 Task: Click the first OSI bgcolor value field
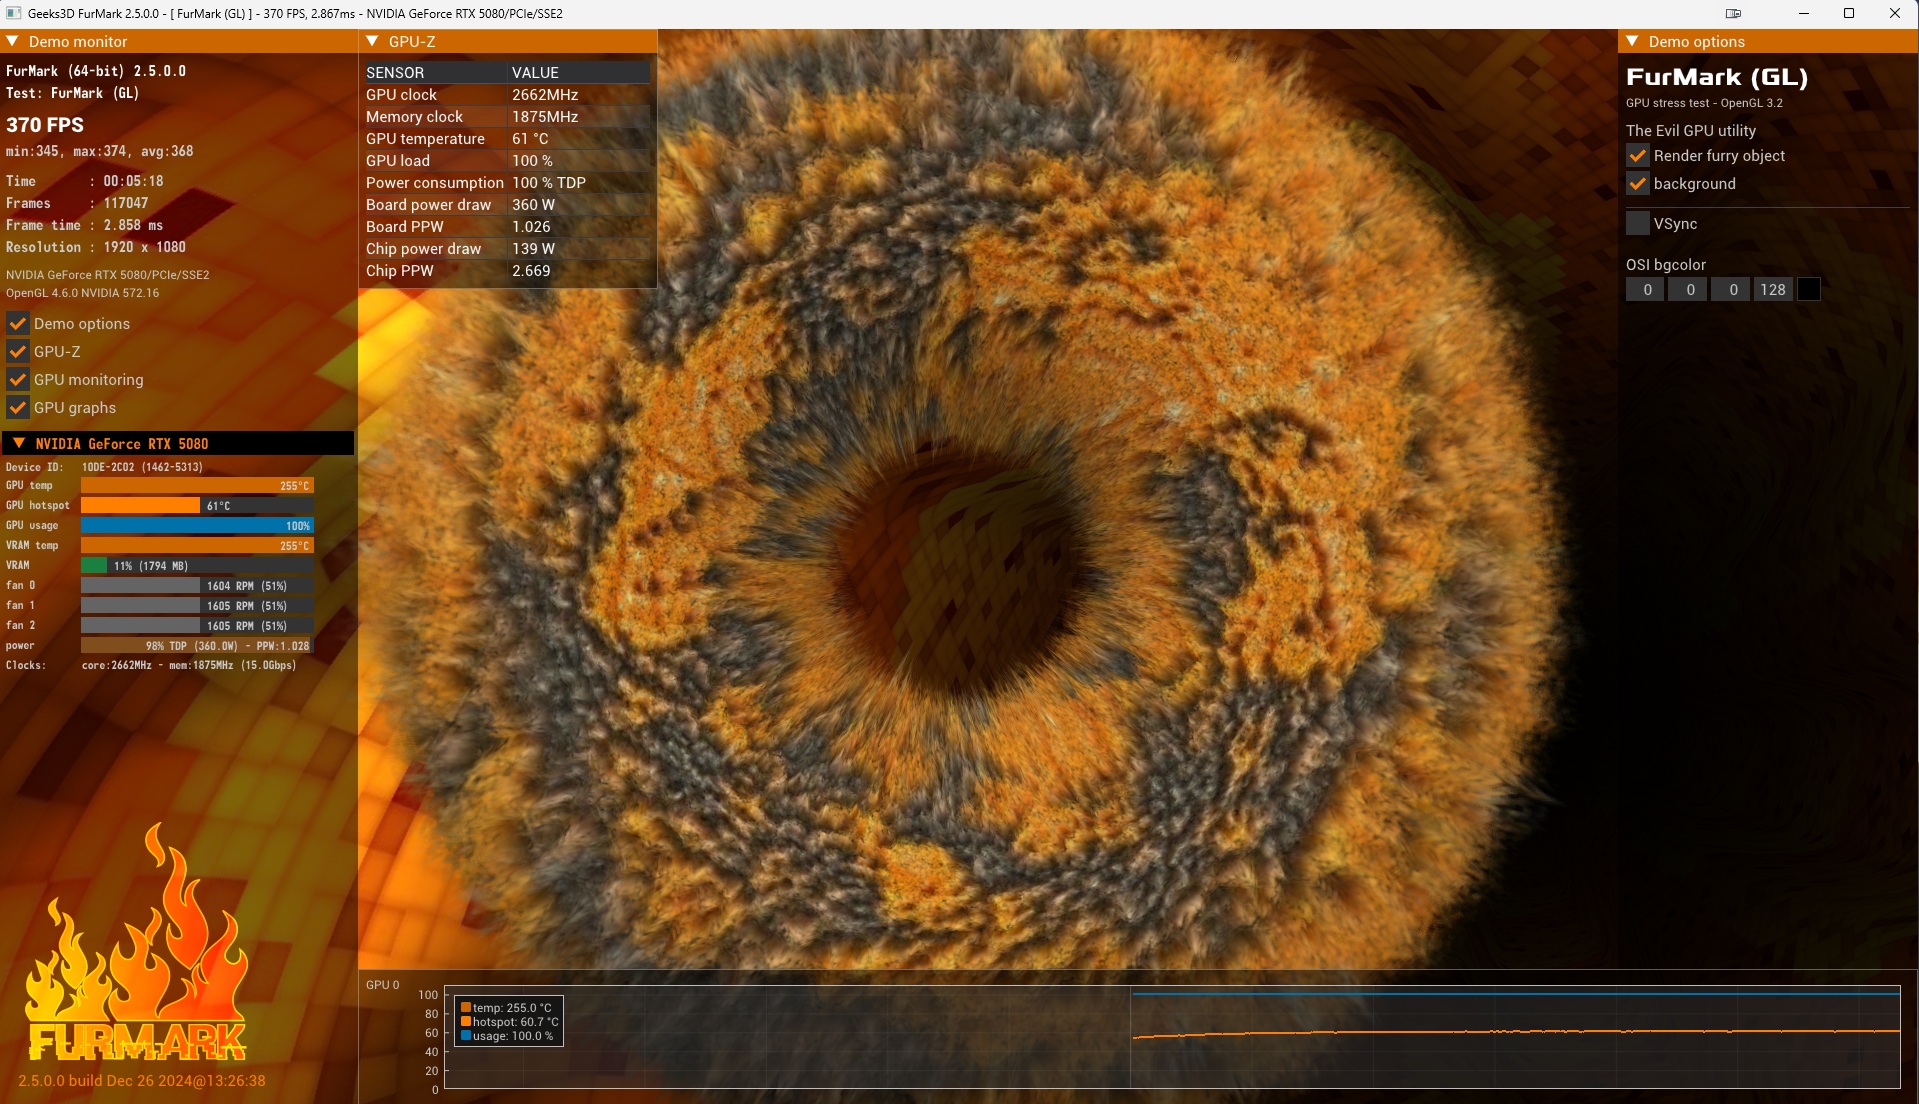point(1645,289)
